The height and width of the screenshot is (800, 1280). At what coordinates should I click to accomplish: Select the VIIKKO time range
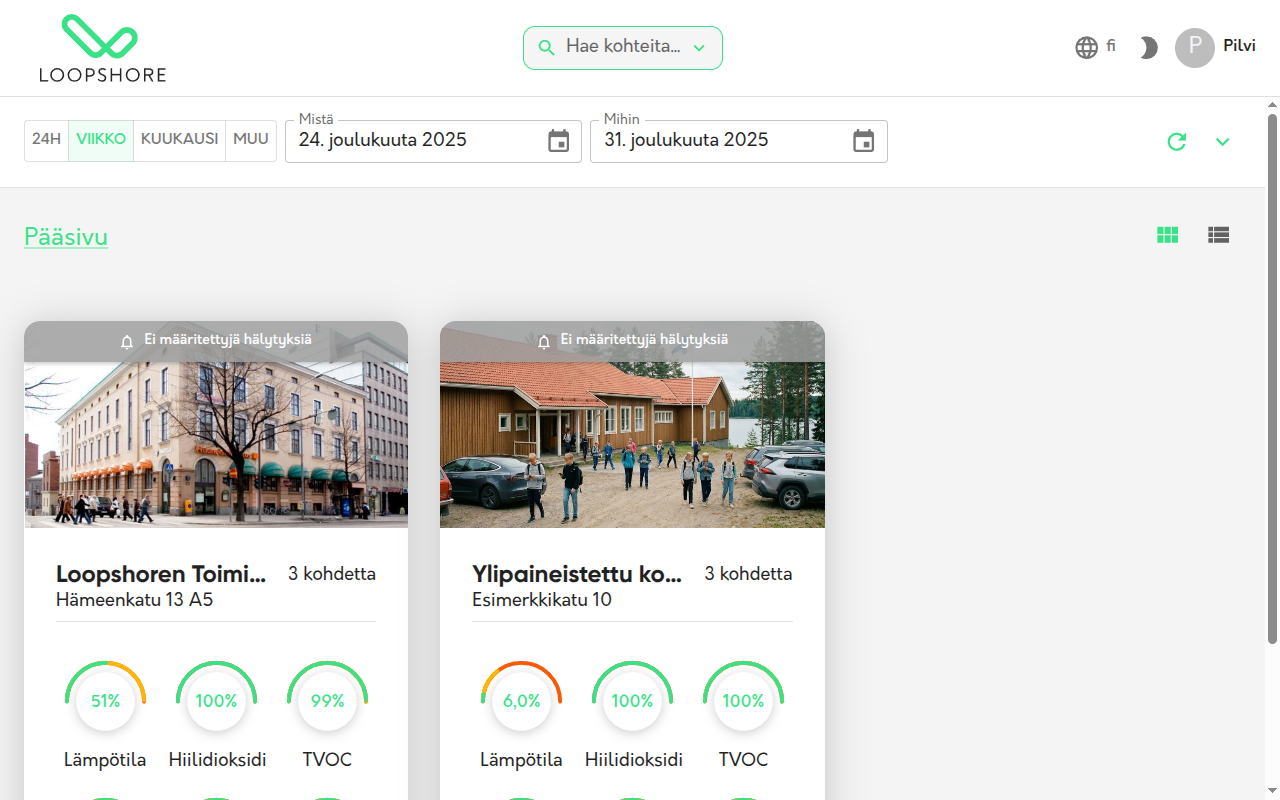point(101,140)
